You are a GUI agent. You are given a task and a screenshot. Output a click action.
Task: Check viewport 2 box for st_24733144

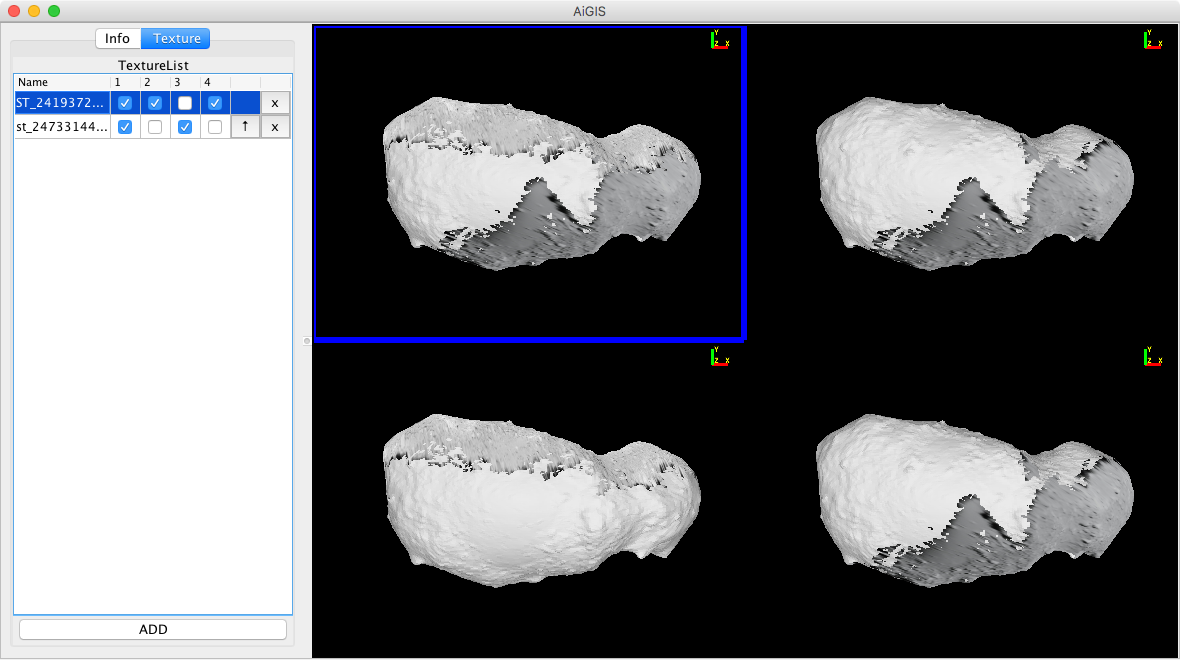click(x=155, y=126)
